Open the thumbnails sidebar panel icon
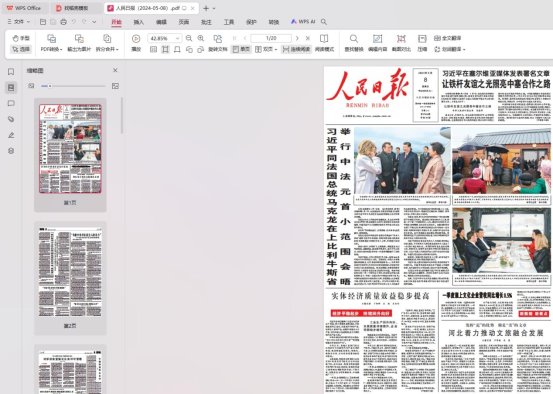553x394 pixels. pos(11,87)
